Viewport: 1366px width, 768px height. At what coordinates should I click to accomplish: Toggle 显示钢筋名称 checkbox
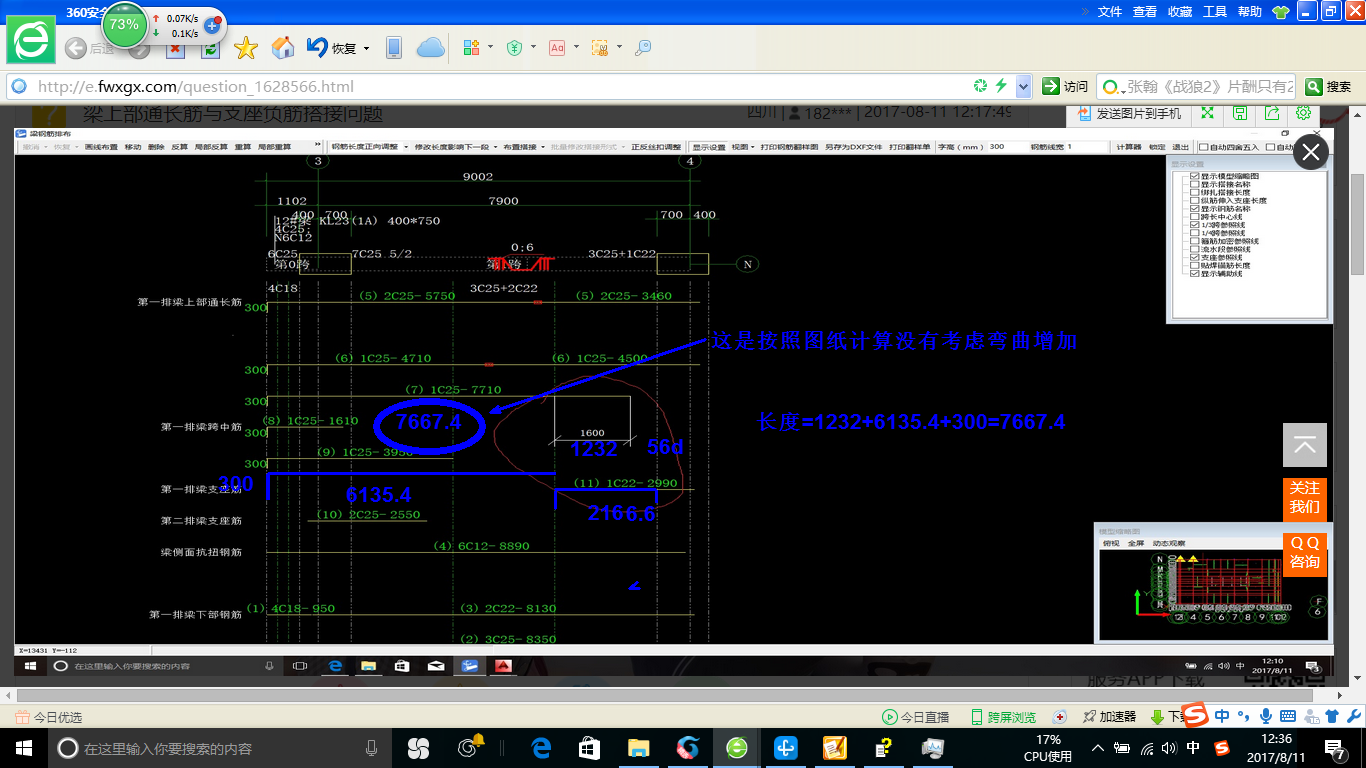click(x=1194, y=208)
